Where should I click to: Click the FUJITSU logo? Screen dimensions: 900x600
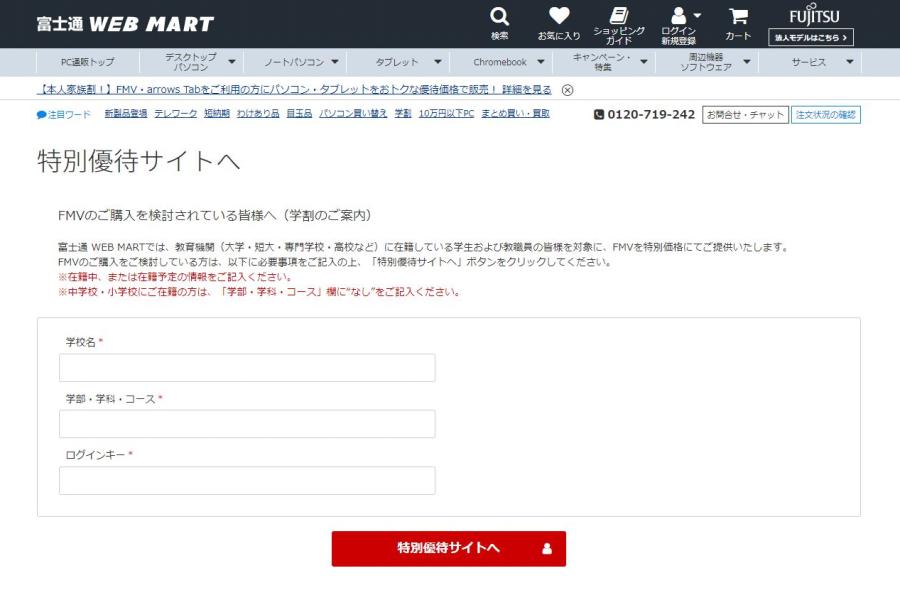pos(813,14)
